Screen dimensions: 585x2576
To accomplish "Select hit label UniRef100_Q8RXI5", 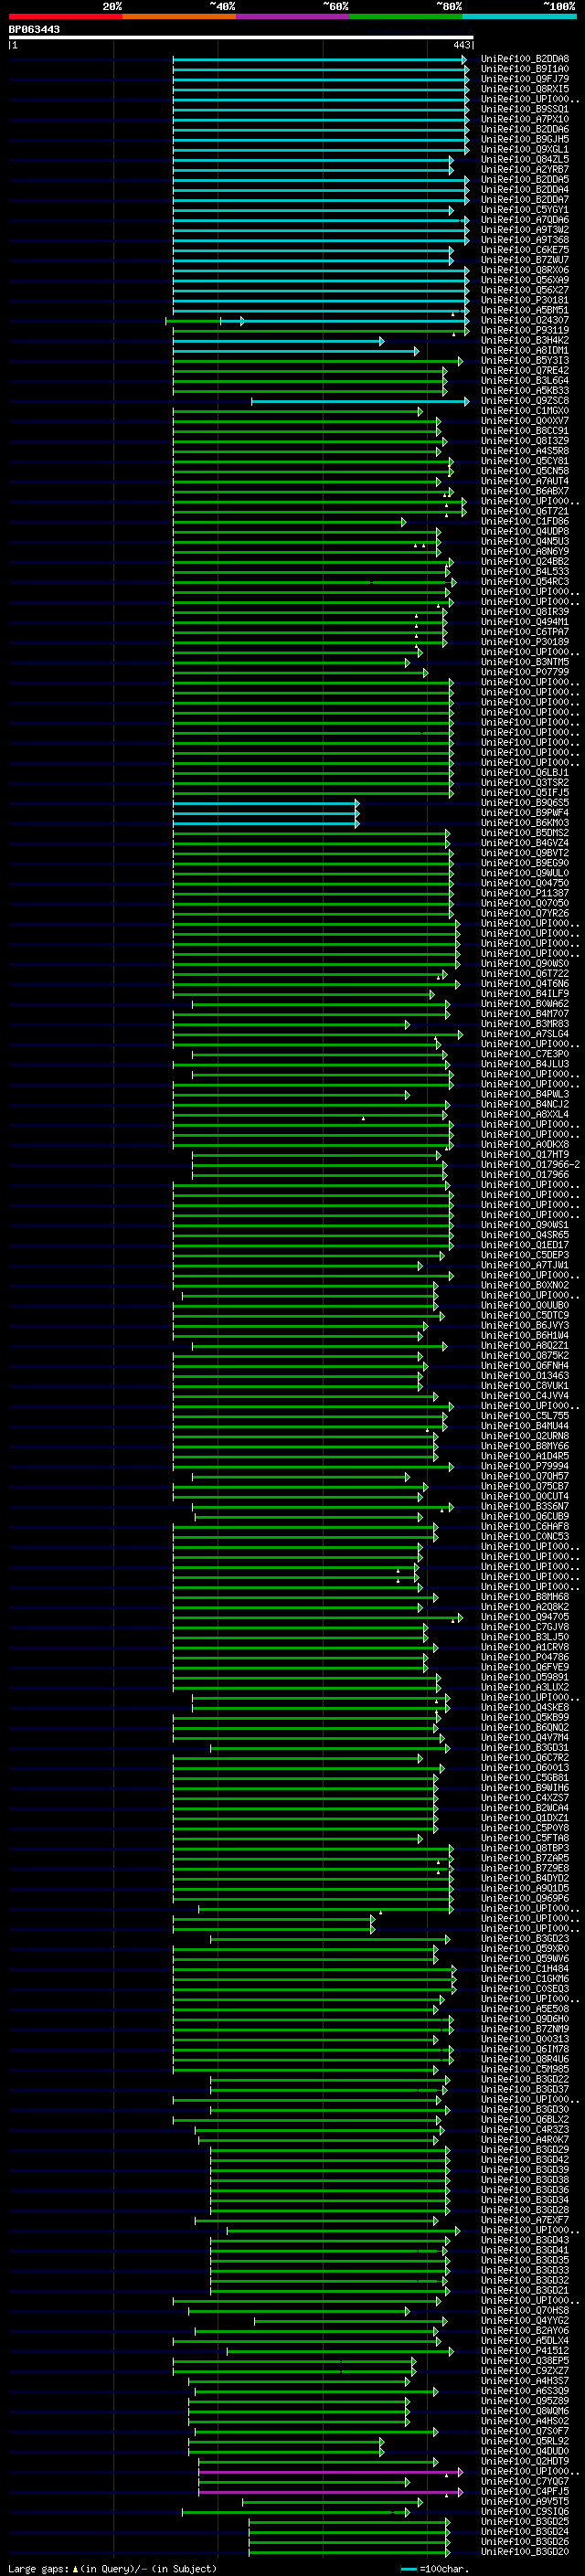I will coord(525,89).
